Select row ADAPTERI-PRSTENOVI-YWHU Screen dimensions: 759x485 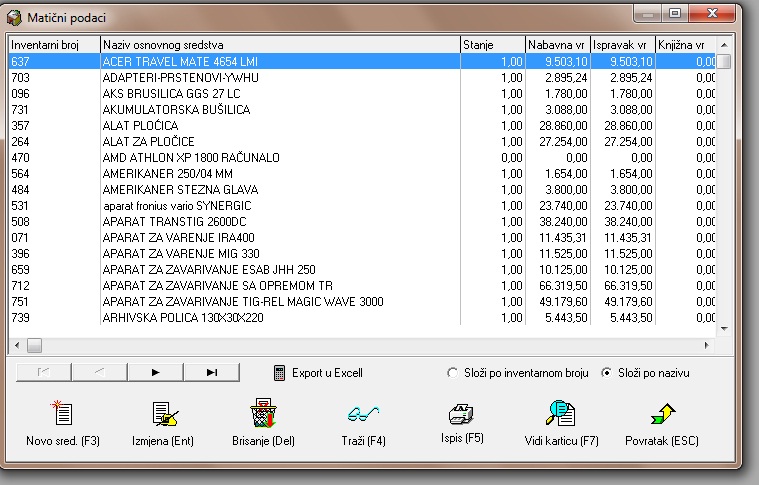click(362, 77)
